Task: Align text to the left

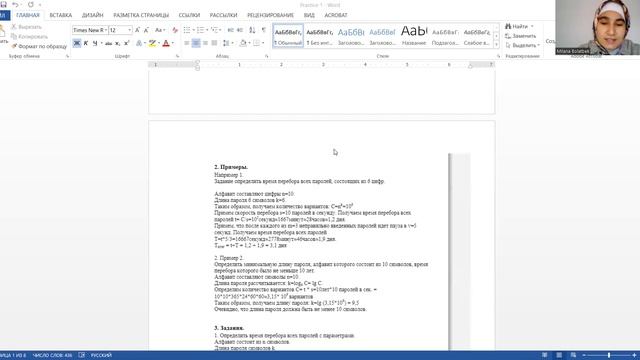Action: 187,43
